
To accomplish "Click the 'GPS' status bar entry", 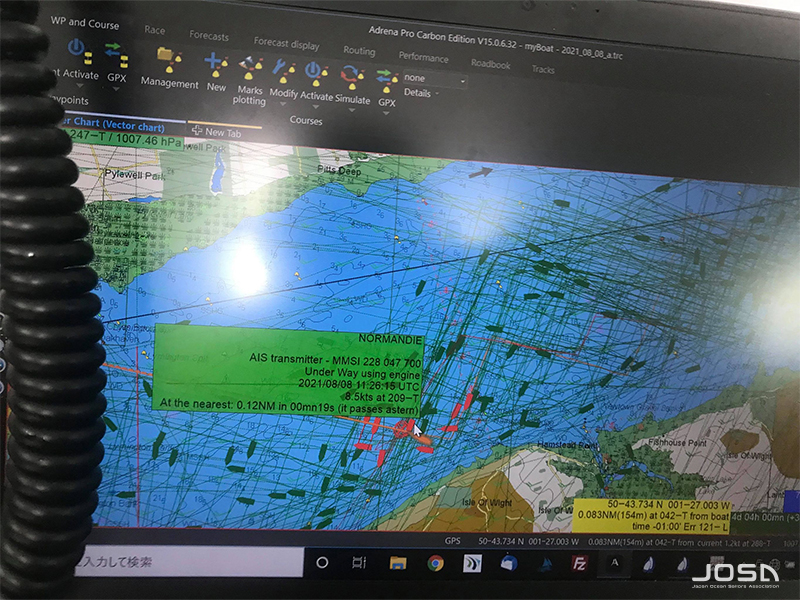I will [453, 540].
